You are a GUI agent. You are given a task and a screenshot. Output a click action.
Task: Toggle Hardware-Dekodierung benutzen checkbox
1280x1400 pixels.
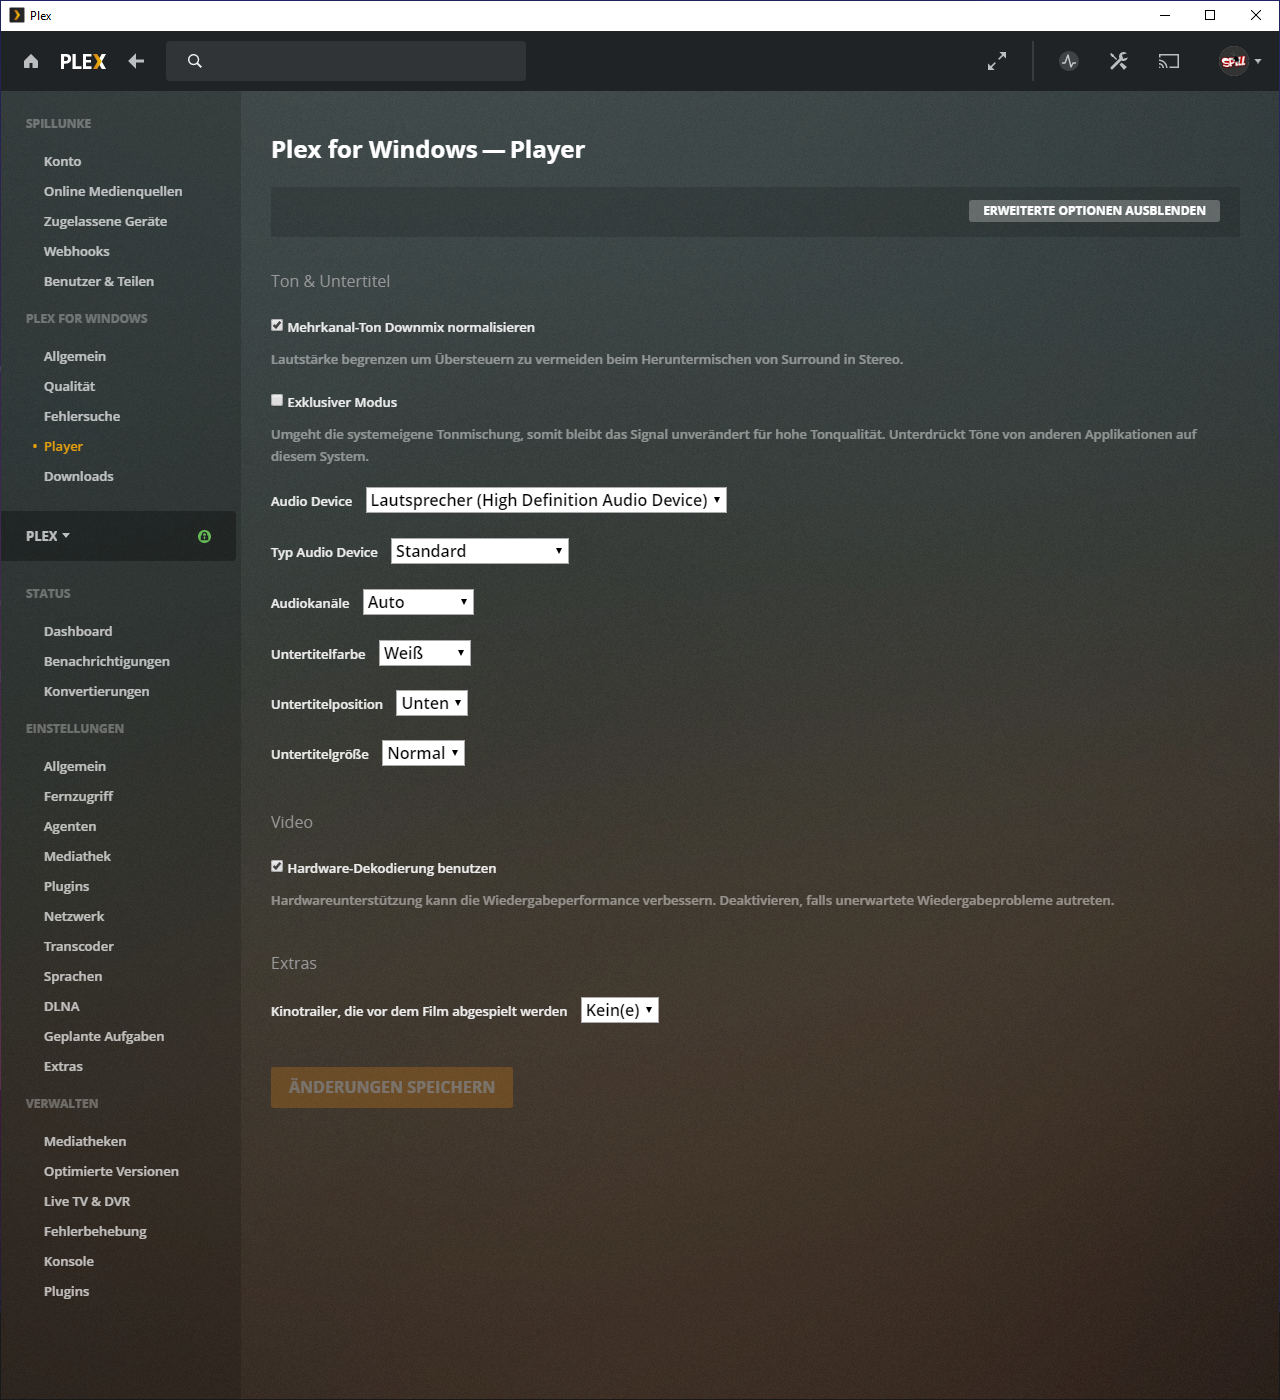click(x=277, y=866)
